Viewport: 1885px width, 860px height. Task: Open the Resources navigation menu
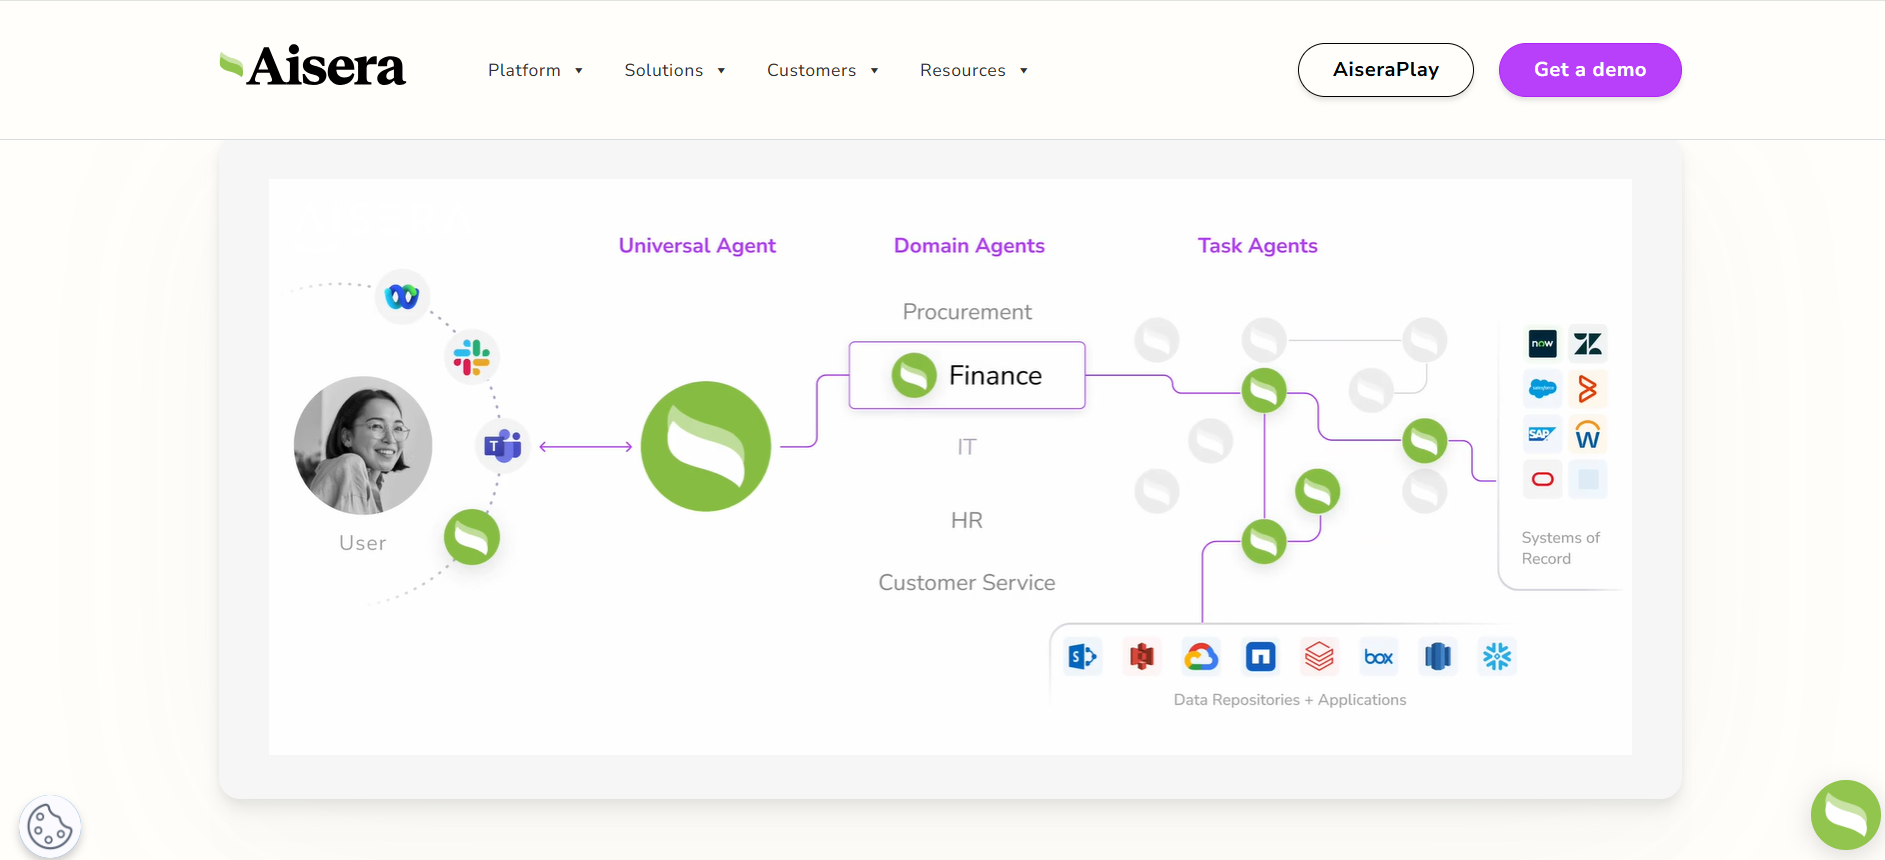point(973,70)
